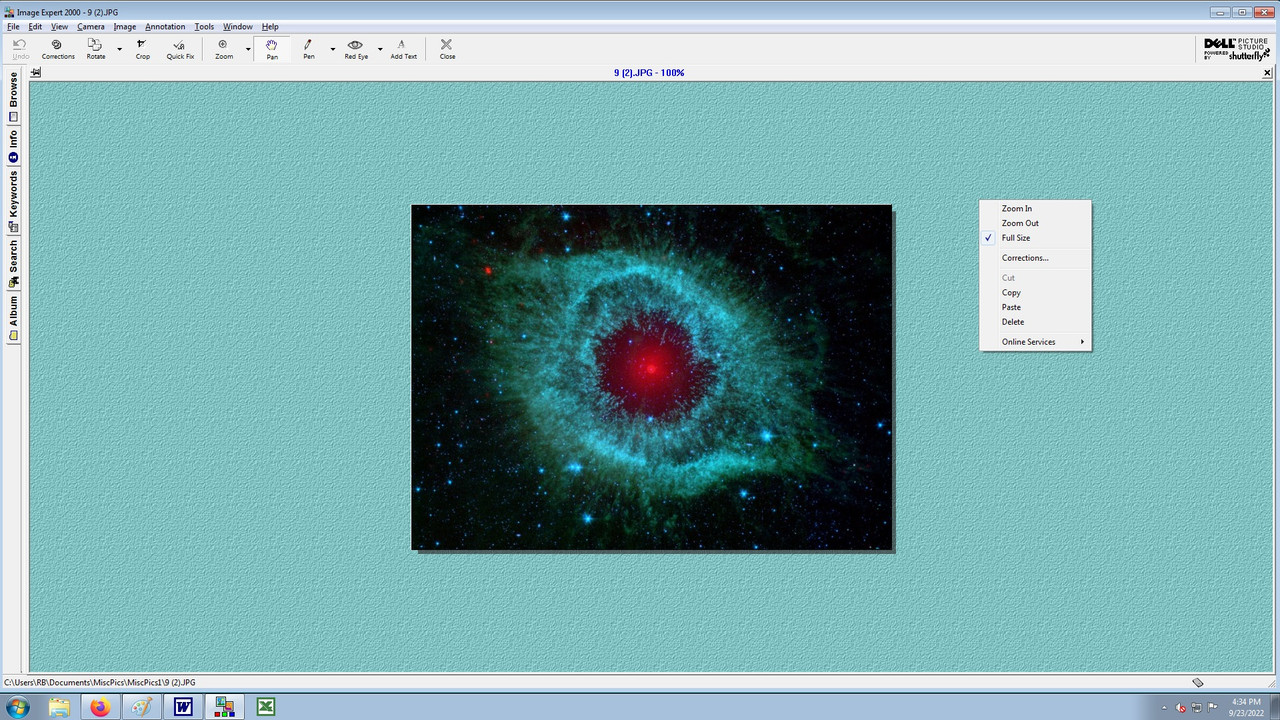This screenshot has width=1280, height=720.
Task: Apply Quick Fix from the toolbar
Action: (180, 49)
